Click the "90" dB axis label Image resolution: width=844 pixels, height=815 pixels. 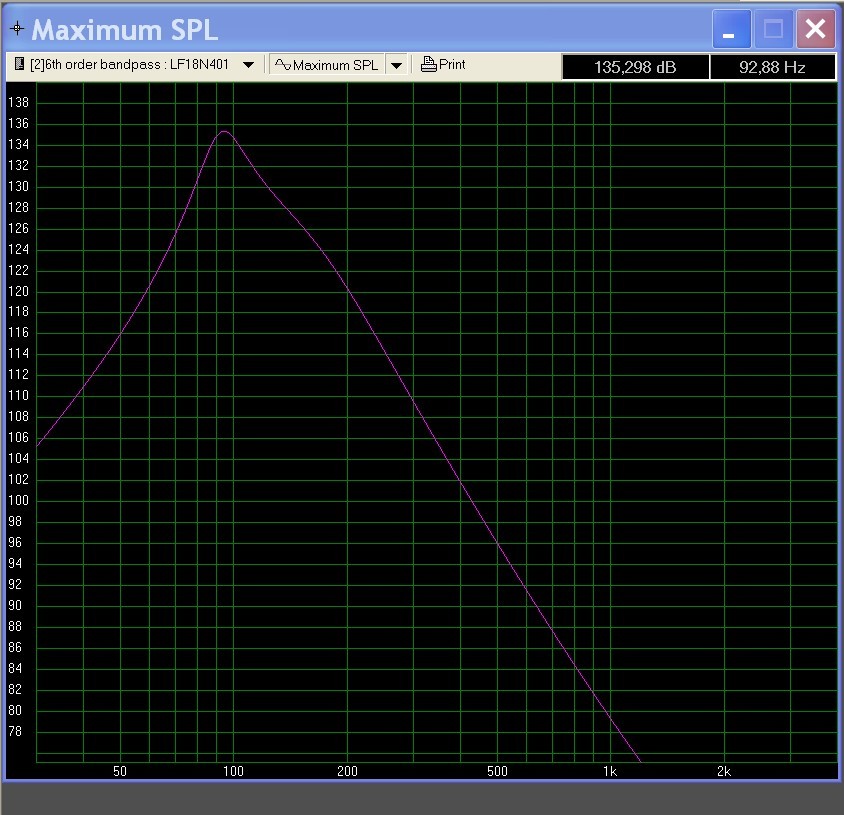(15, 605)
